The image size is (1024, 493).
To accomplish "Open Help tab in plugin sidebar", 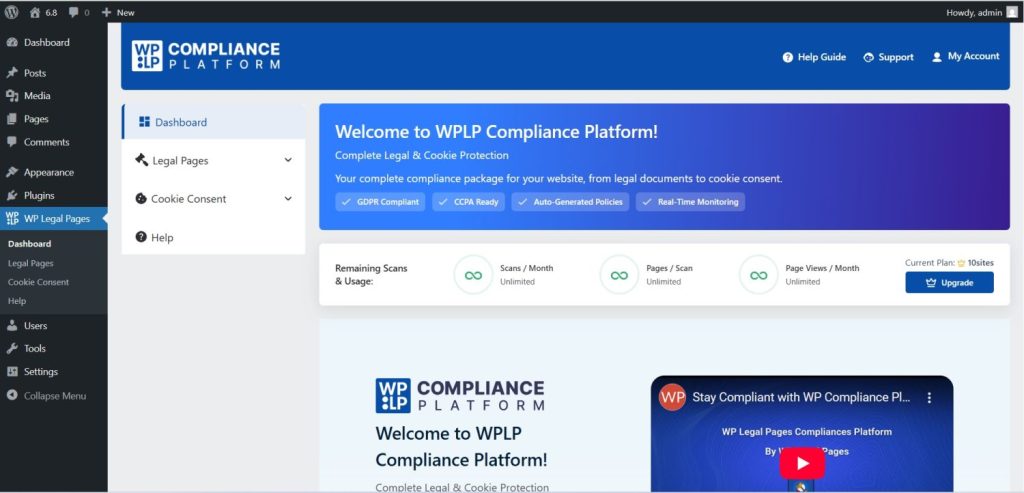I will (214, 238).
